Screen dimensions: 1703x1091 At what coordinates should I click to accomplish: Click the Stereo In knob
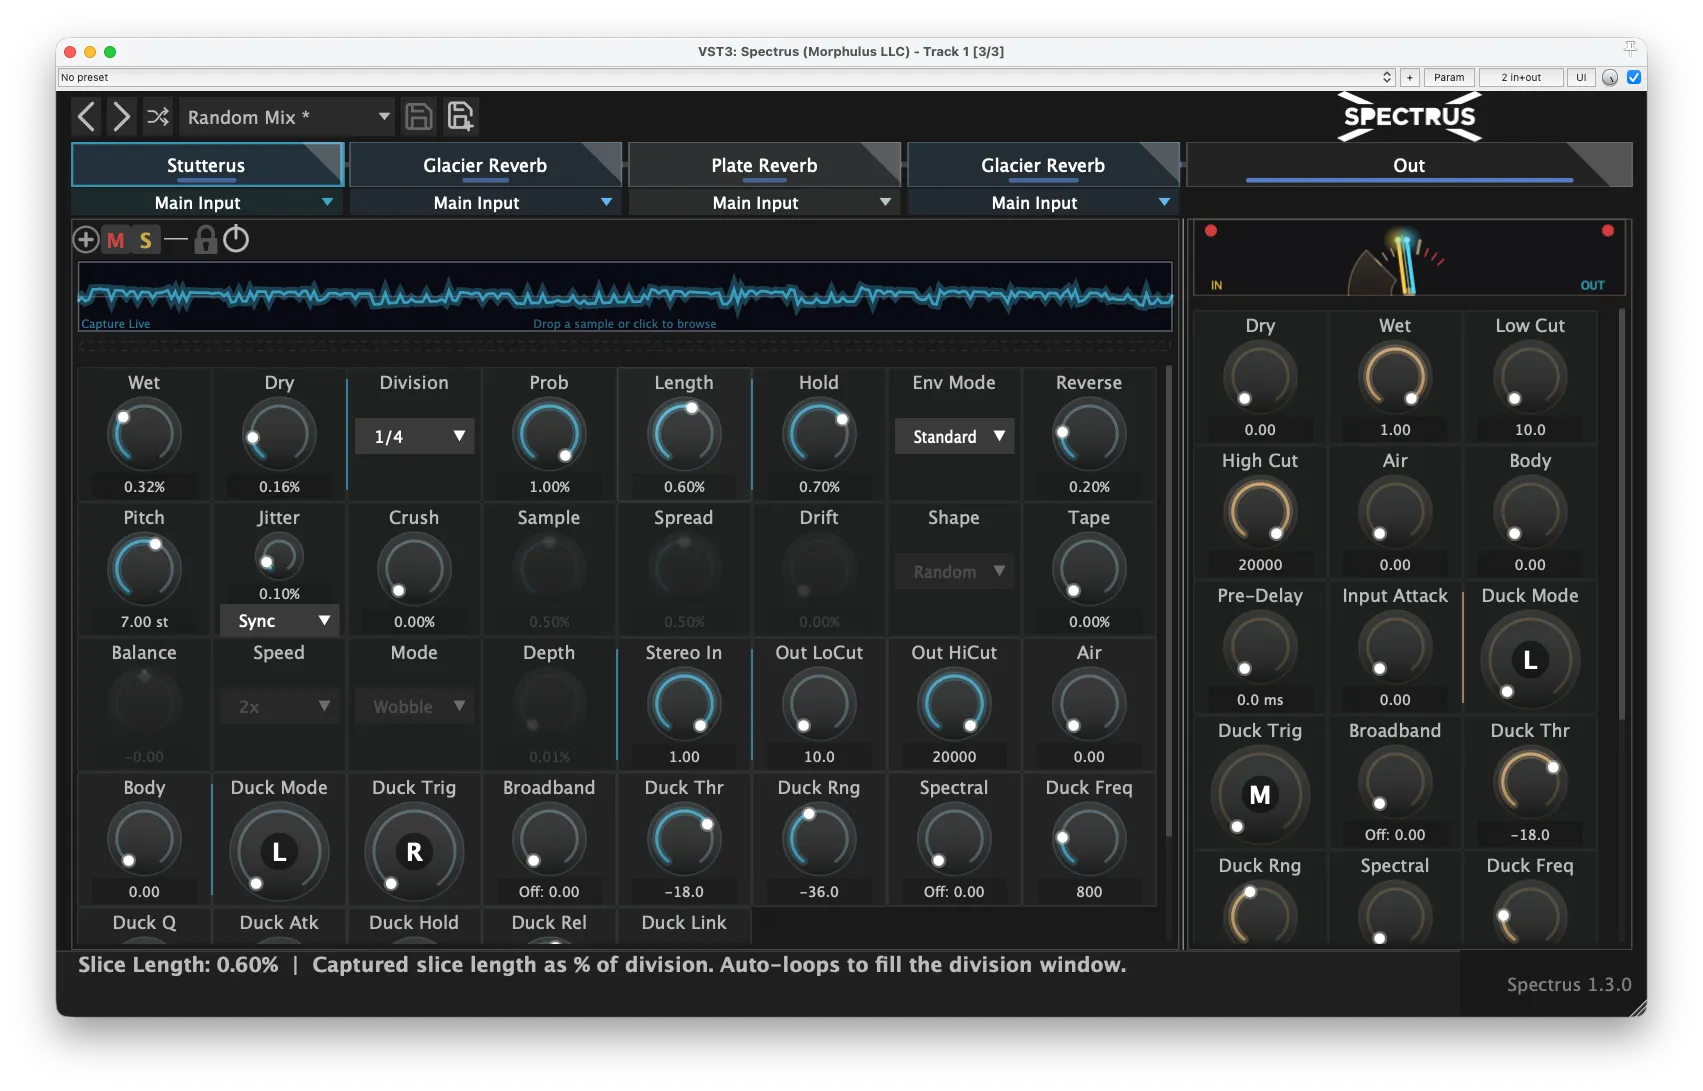coord(684,705)
